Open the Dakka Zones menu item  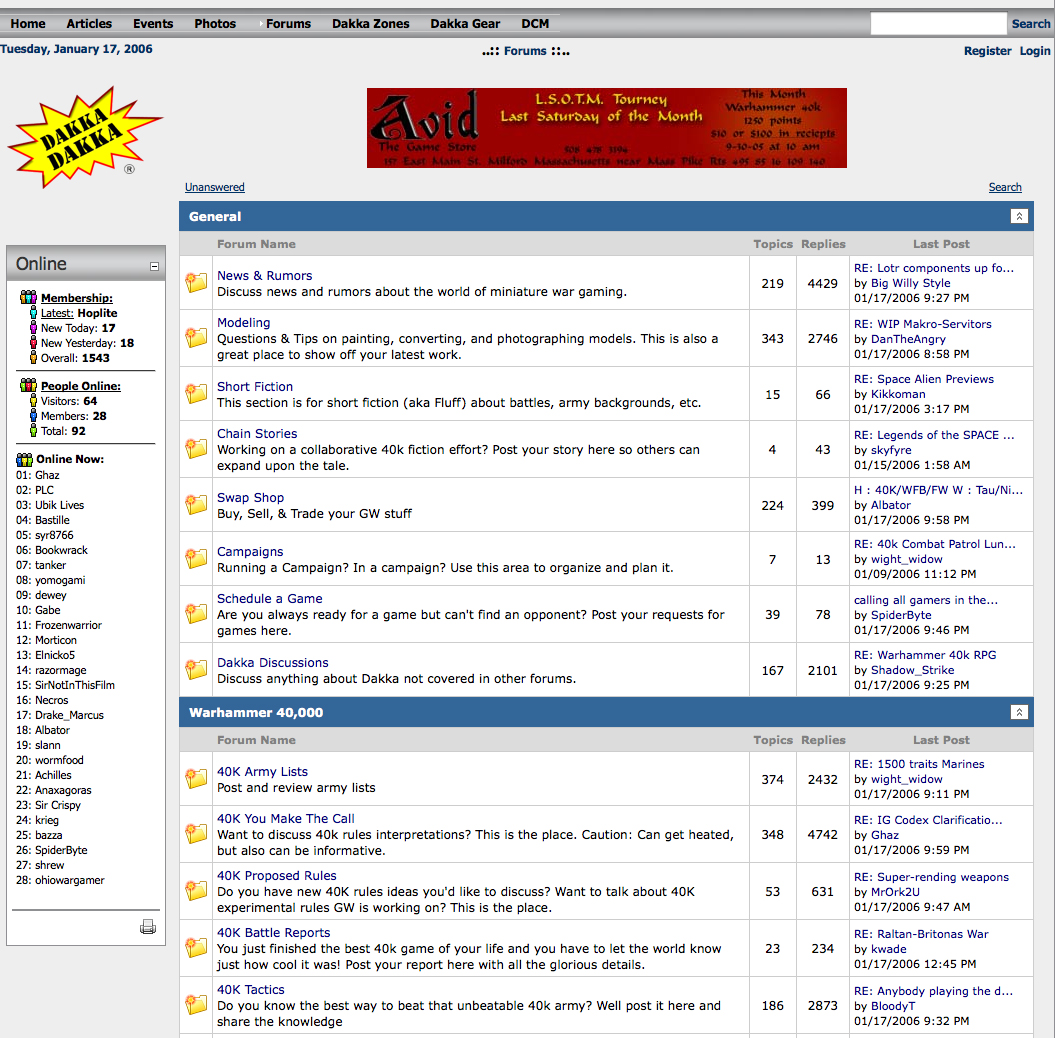pyautogui.click(x=370, y=24)
